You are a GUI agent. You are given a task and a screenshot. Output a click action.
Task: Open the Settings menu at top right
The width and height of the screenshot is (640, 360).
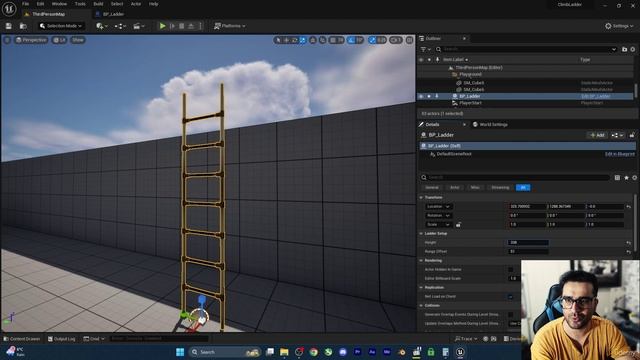pyautogui.click(x=619, y=26)
